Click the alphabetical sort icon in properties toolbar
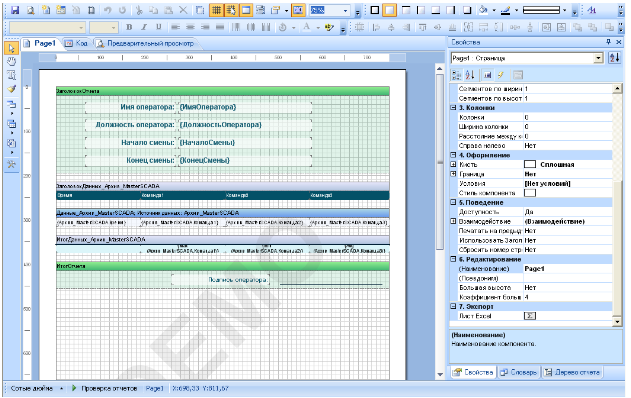Image resolution: width=631 pixels, height=398 pixels. coord(470,75)
